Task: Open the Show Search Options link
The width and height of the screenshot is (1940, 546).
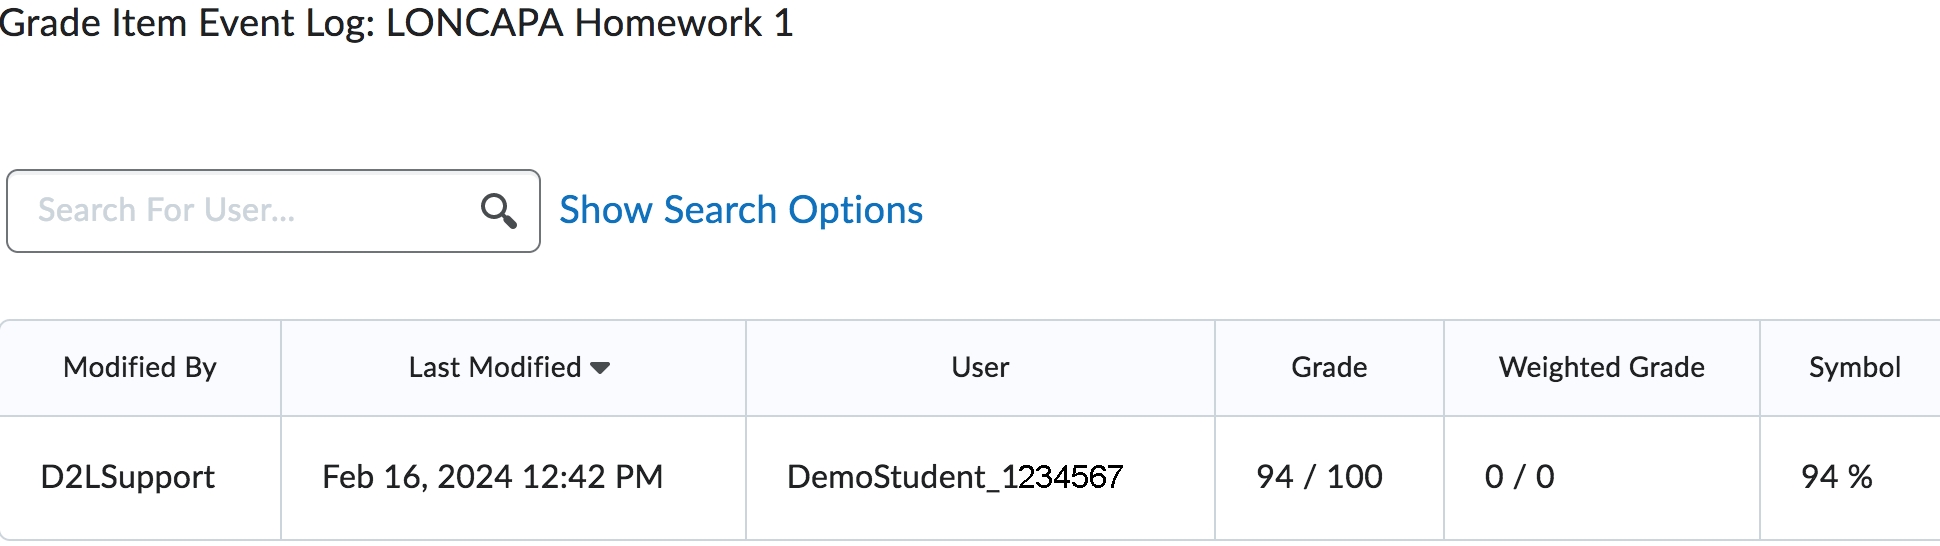Action: (x=740, y=210)
